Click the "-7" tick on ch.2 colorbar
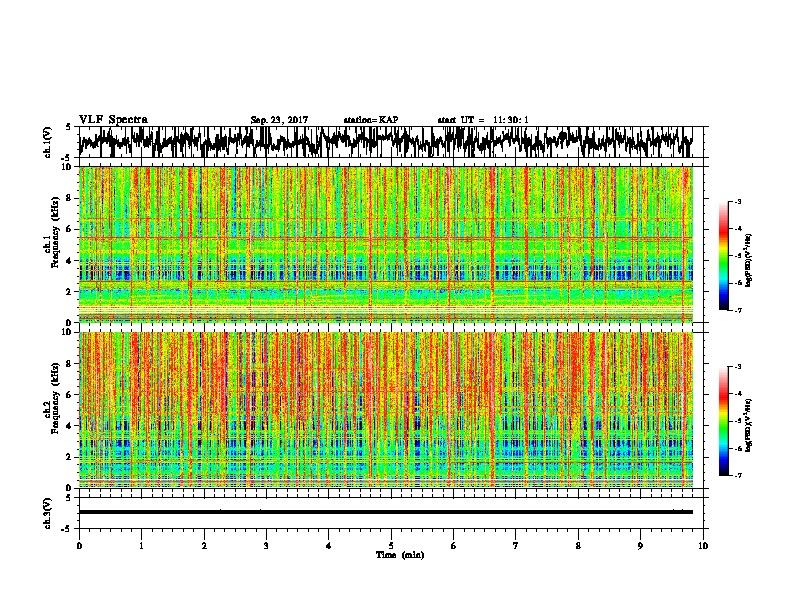This screenshot has width=792, height=612. coord(738,475)
